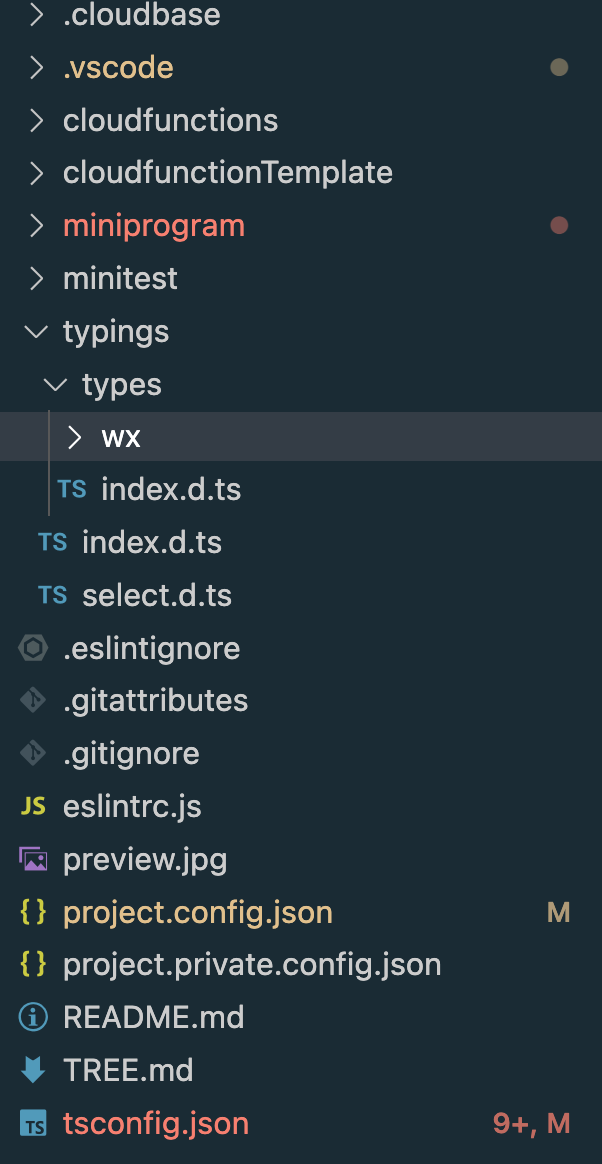The height and width of the screenshot is (1164, 602).
Task: Click the TS icon beside tsconfig.json
Action: click(33, 1124)
